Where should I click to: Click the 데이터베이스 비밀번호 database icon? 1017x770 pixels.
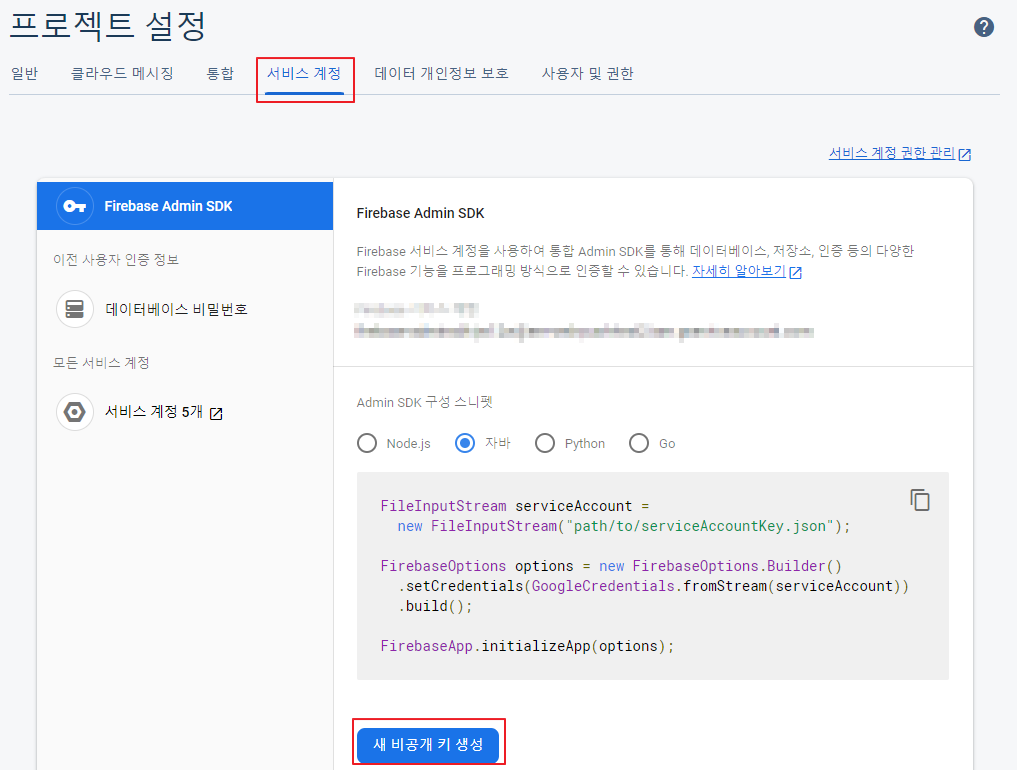74,307
